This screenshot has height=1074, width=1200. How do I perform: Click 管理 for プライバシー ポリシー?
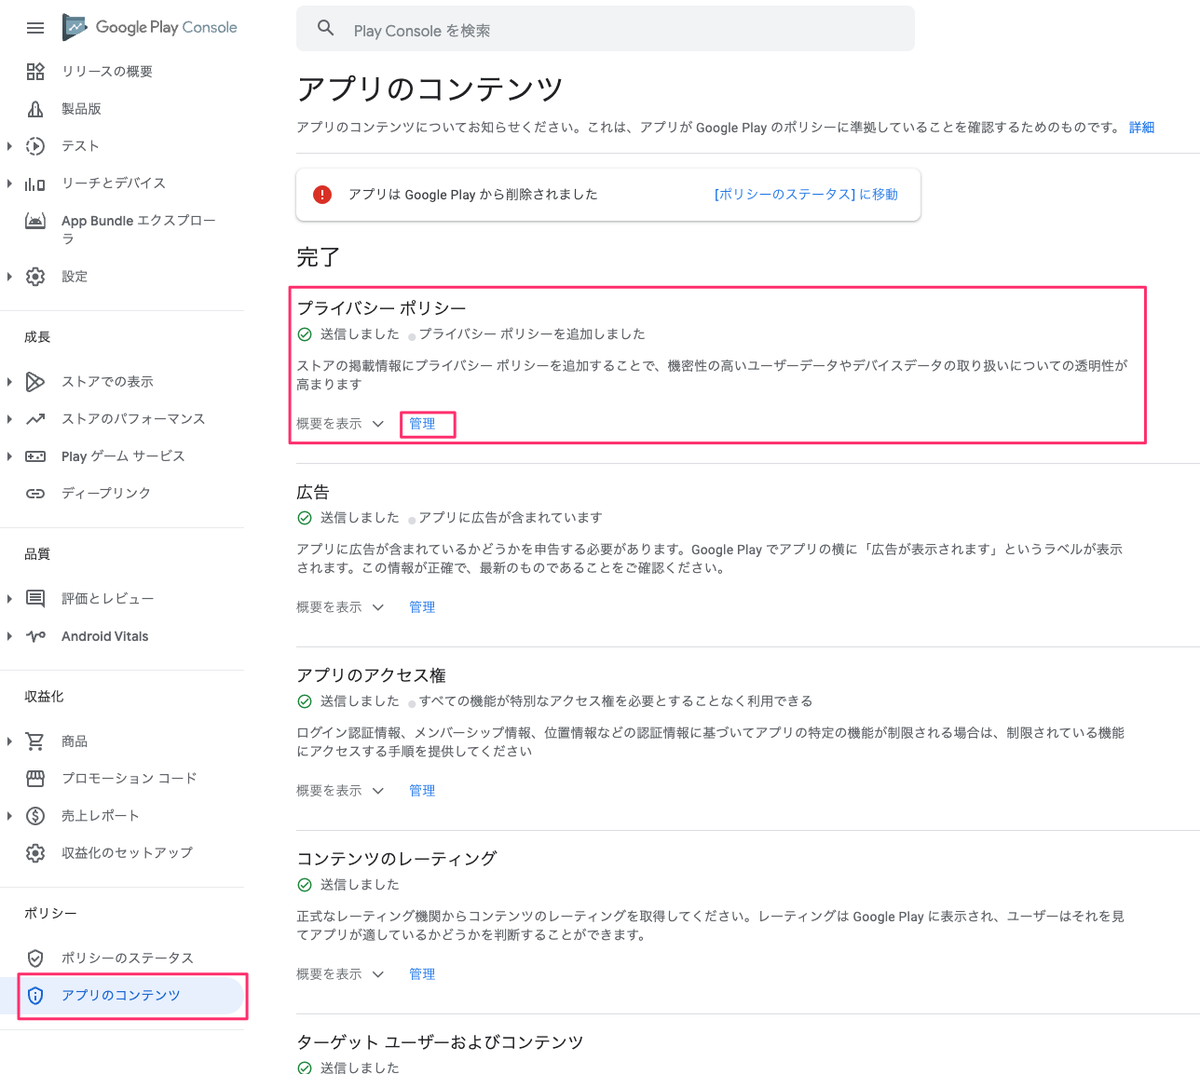pos(422,424)
